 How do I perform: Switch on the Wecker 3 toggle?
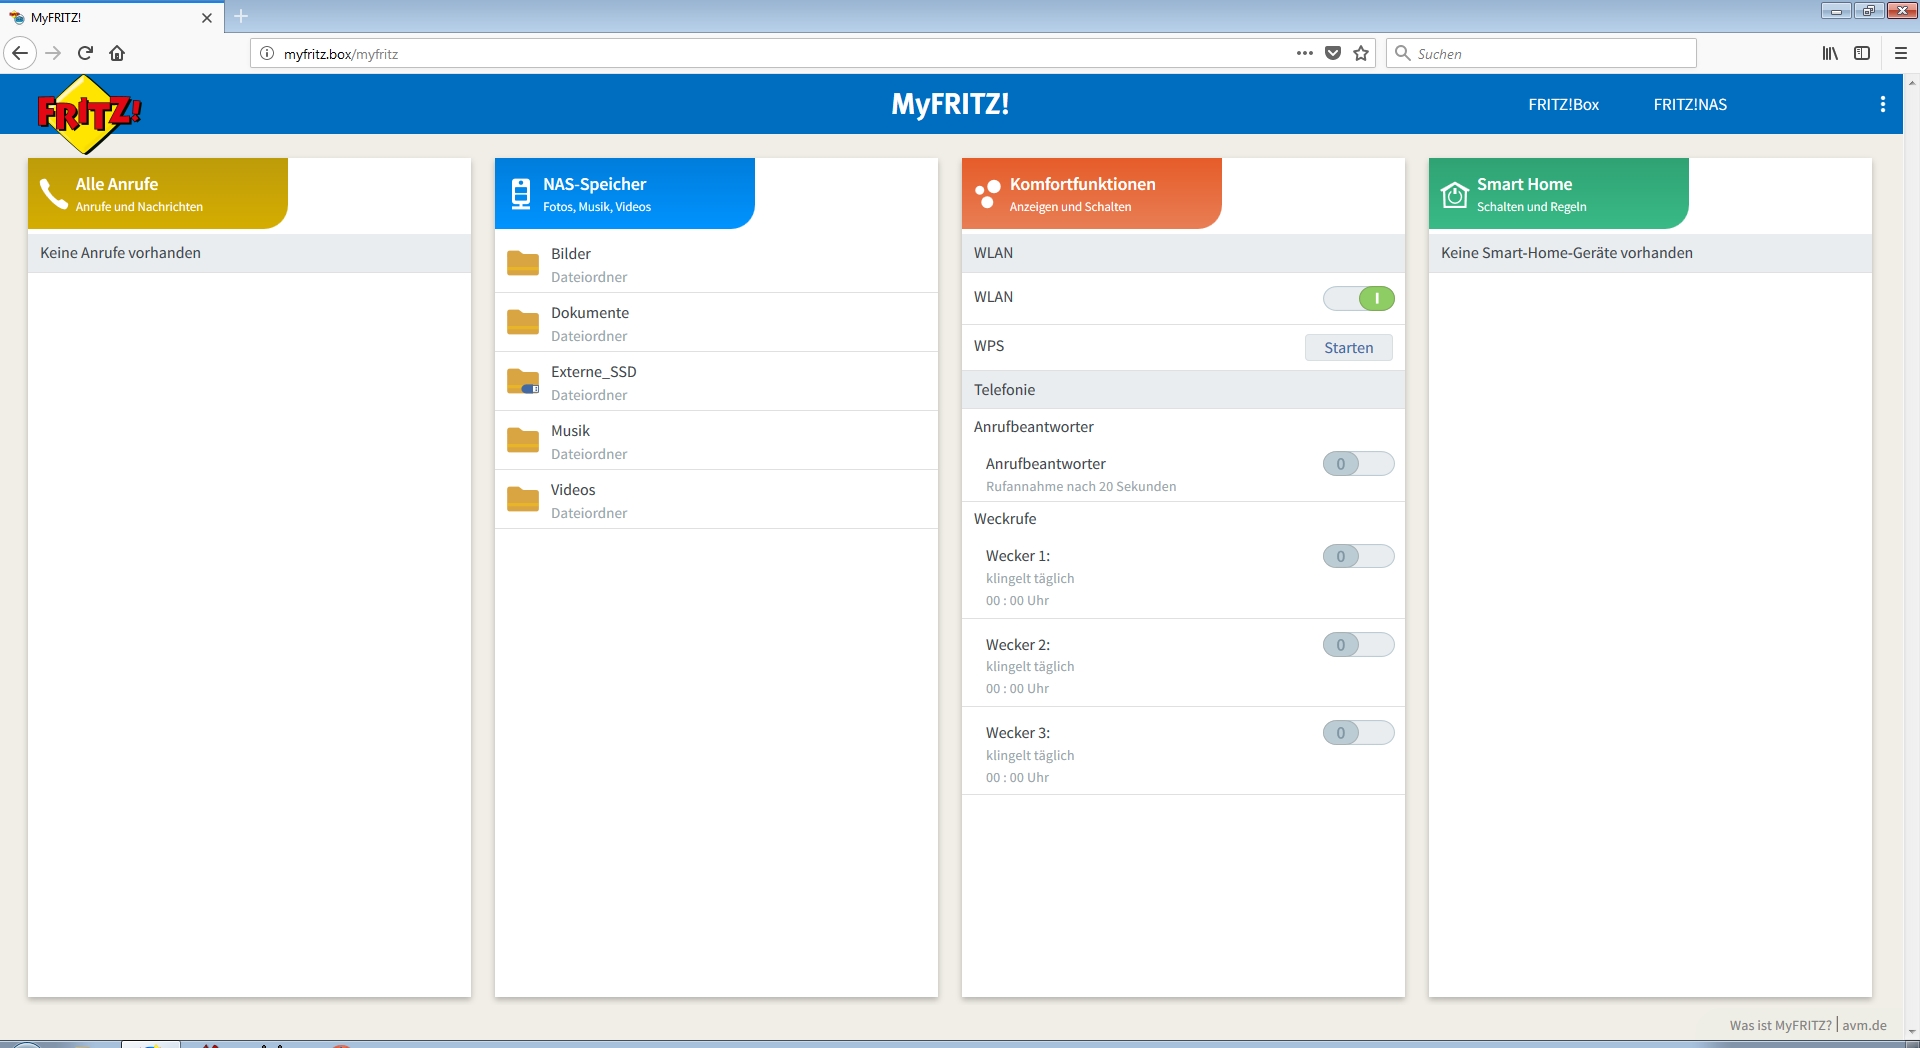1358,733
